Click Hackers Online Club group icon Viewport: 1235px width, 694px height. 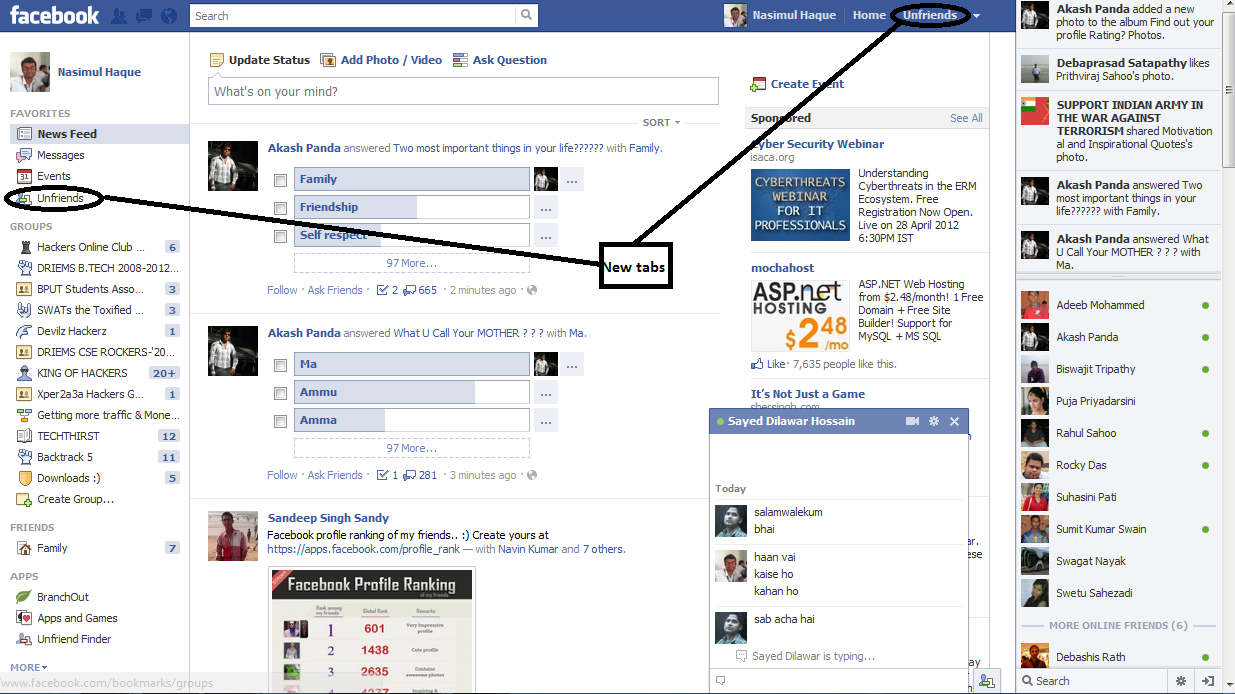(24, 247)
